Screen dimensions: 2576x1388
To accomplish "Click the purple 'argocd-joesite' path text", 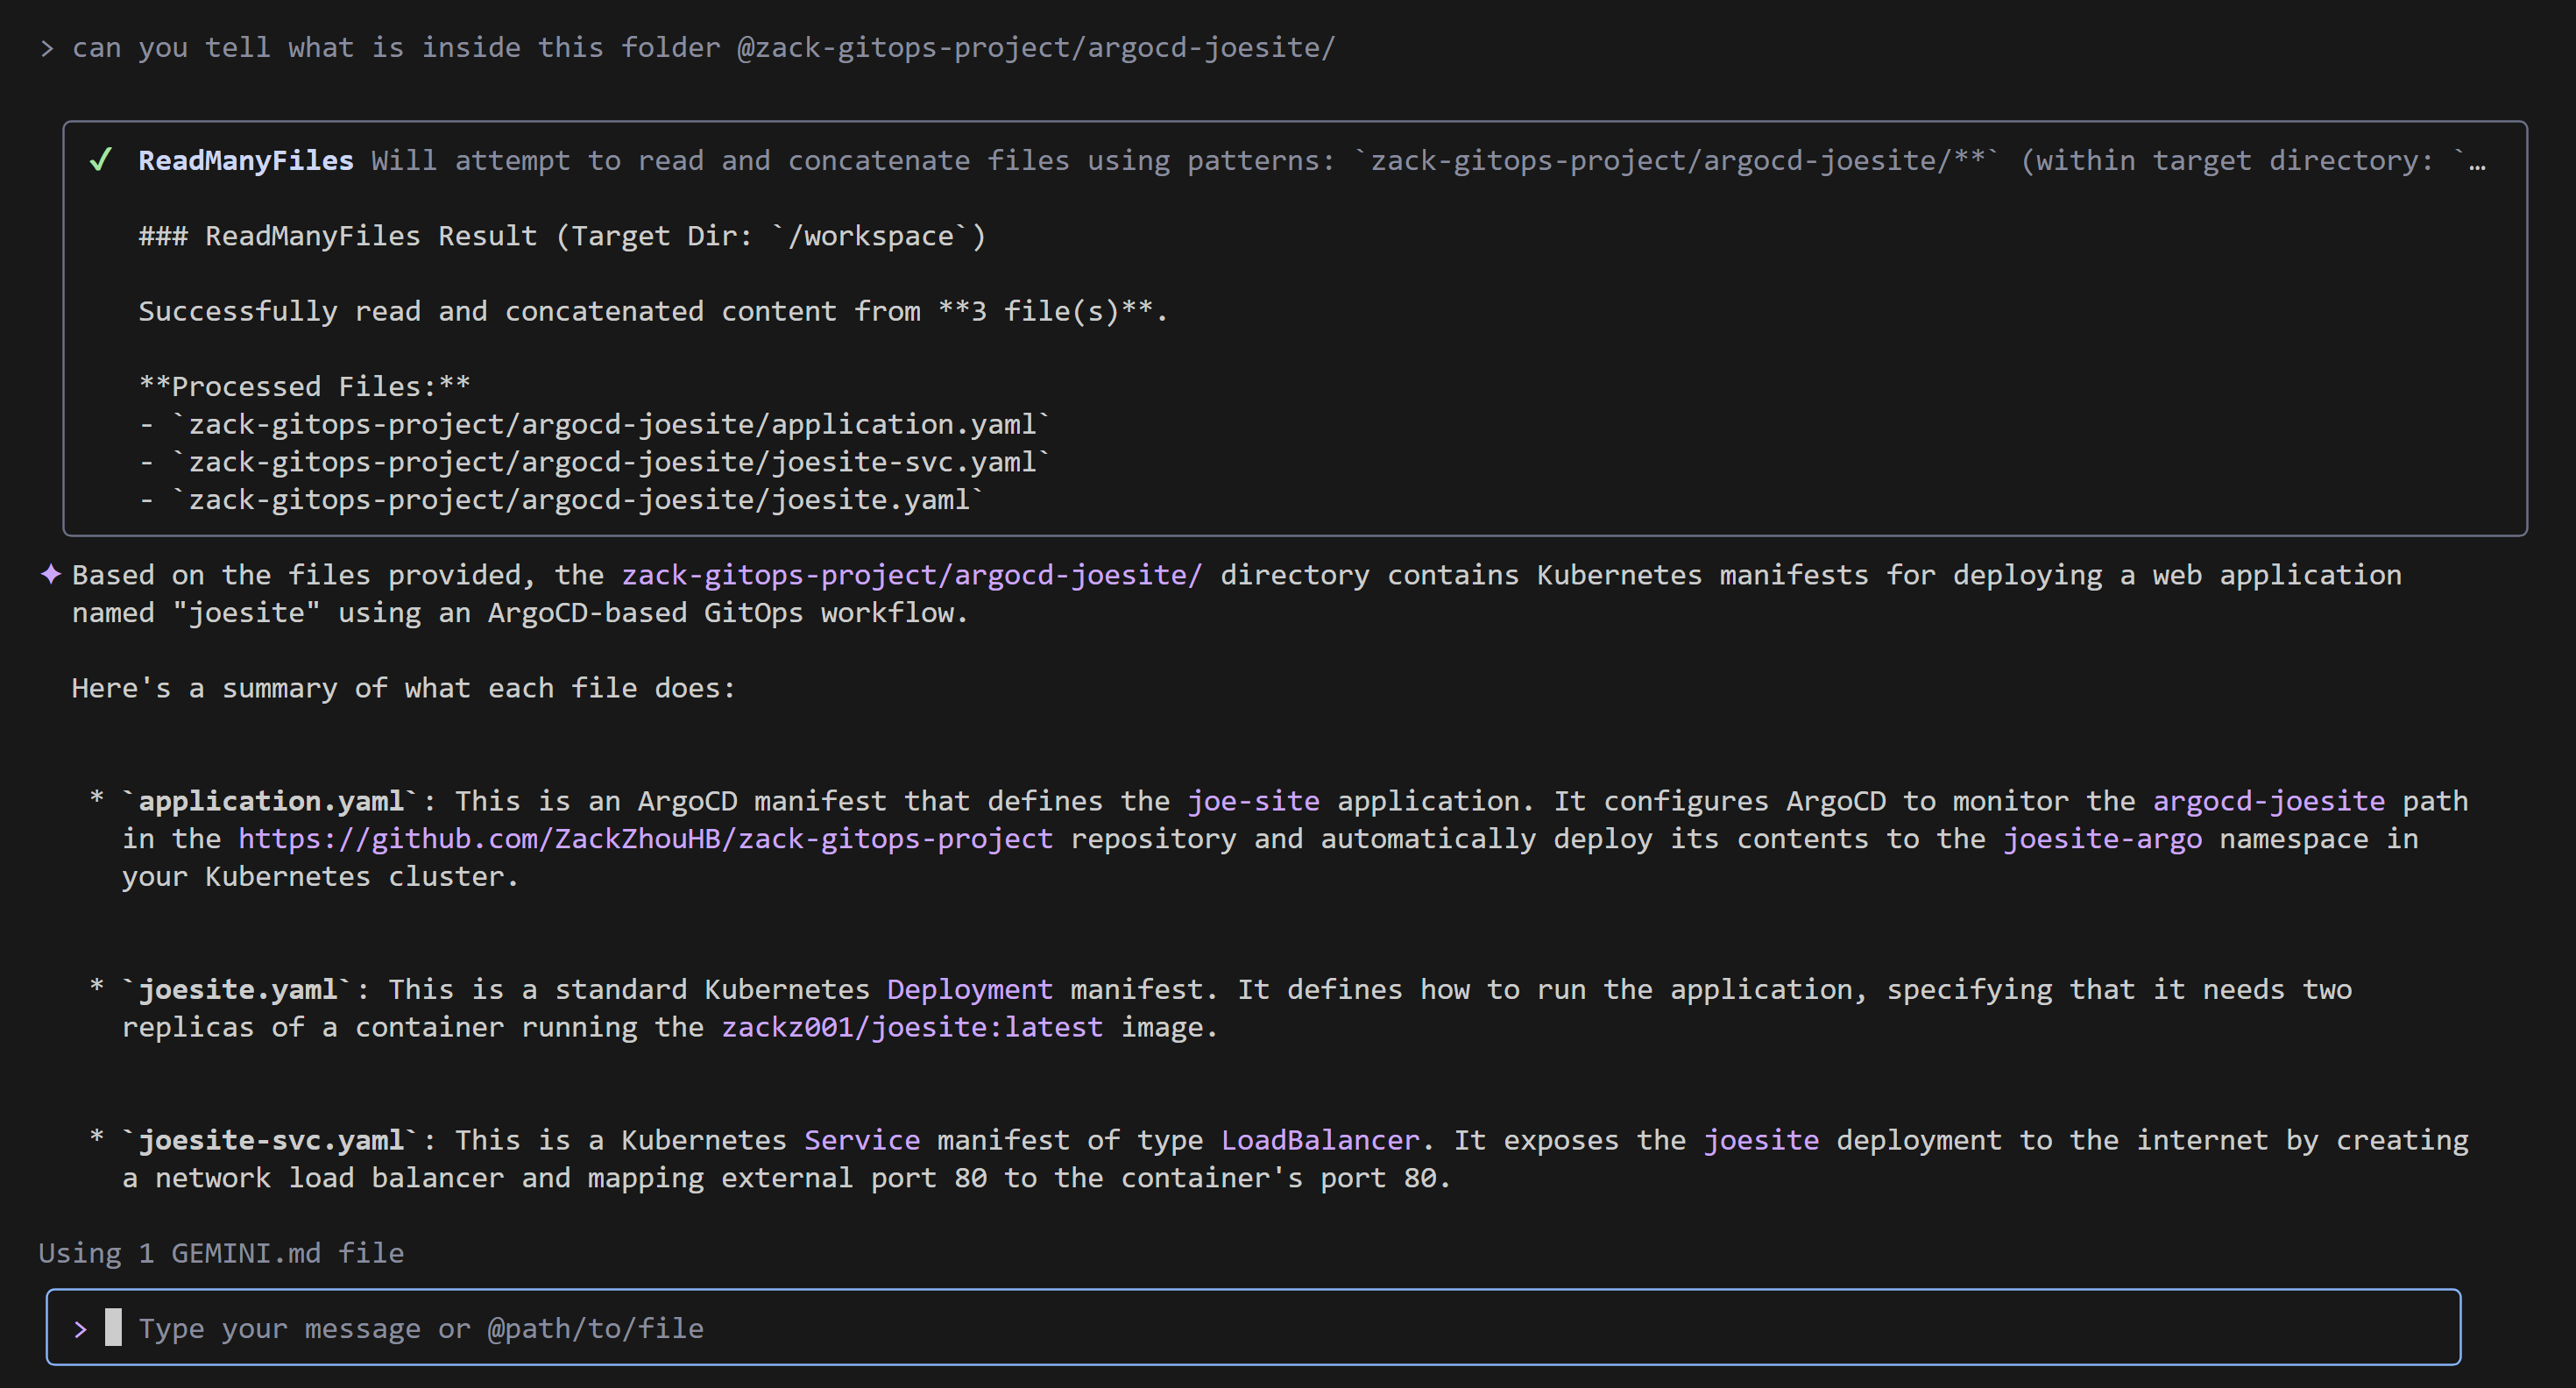I will 2268,801.
